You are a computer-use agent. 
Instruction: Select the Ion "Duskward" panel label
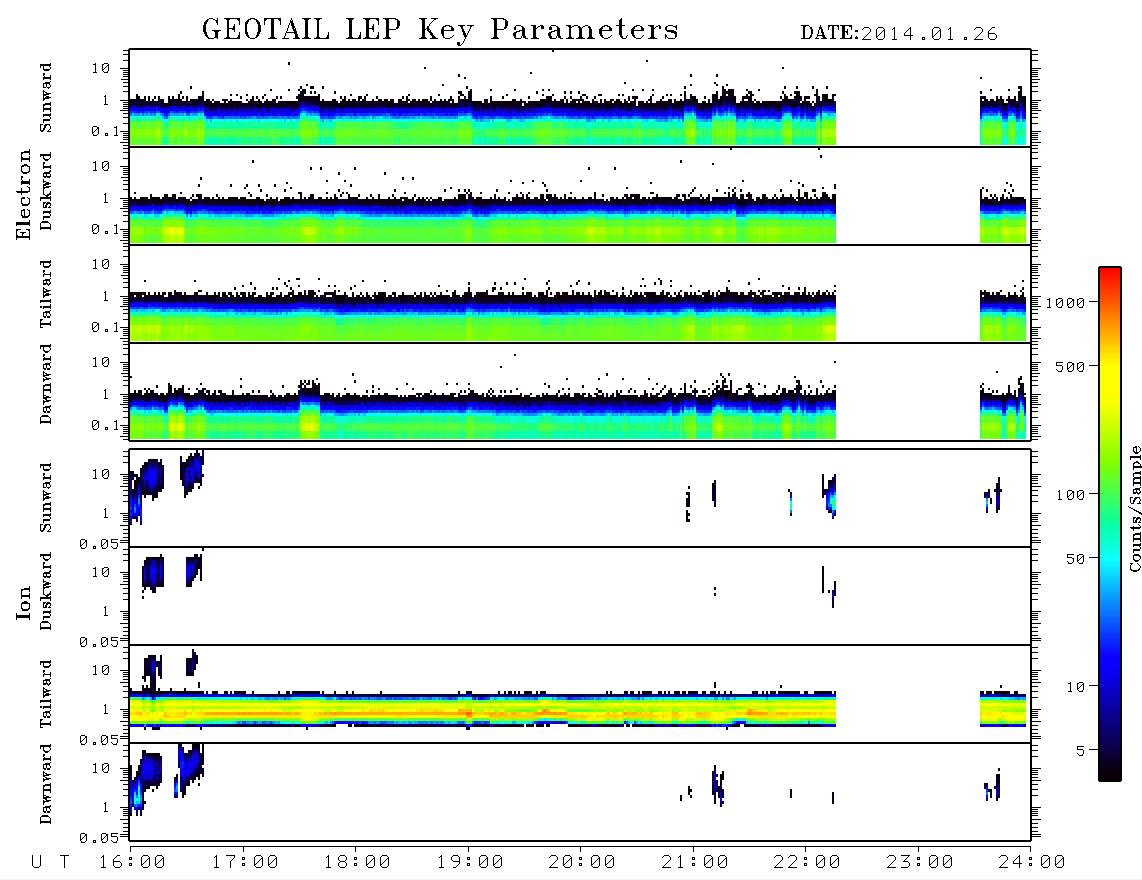(x=46, y=591)
